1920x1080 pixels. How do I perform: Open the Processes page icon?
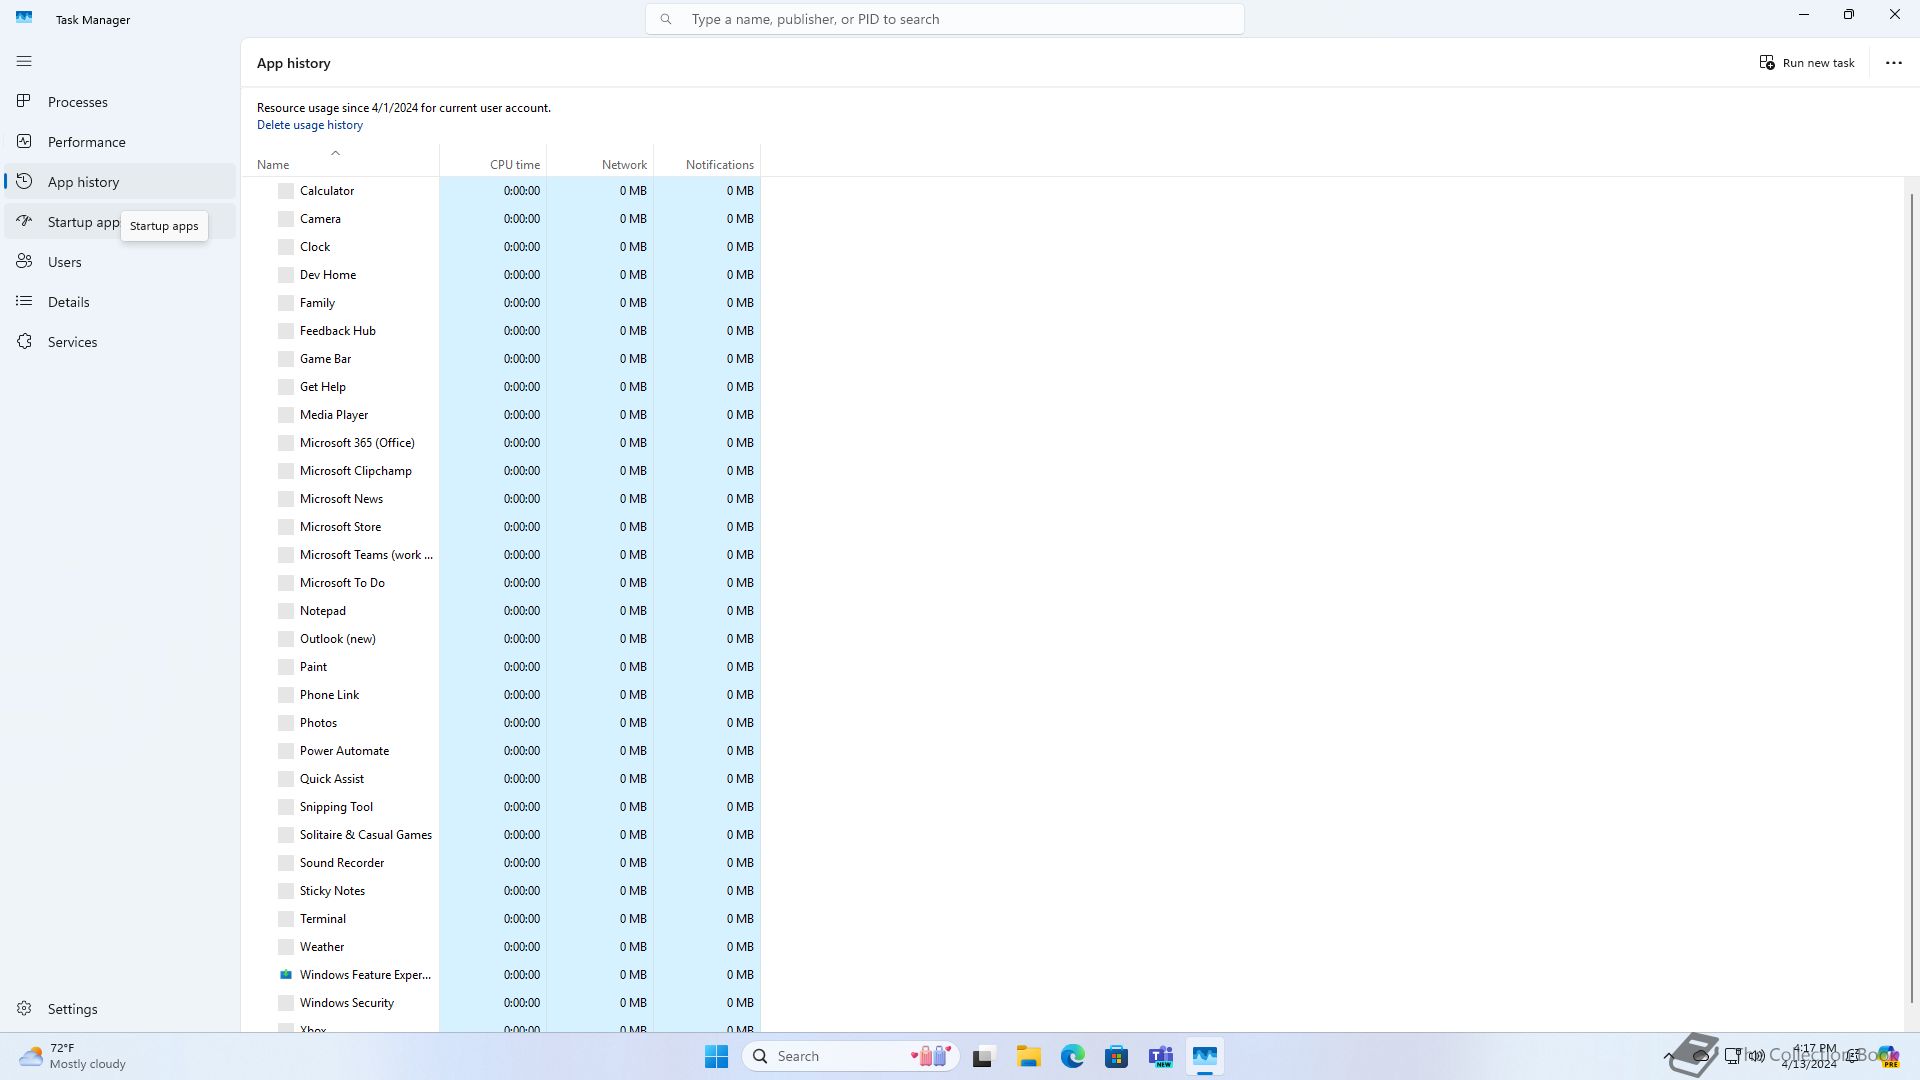tap(24, 101)
